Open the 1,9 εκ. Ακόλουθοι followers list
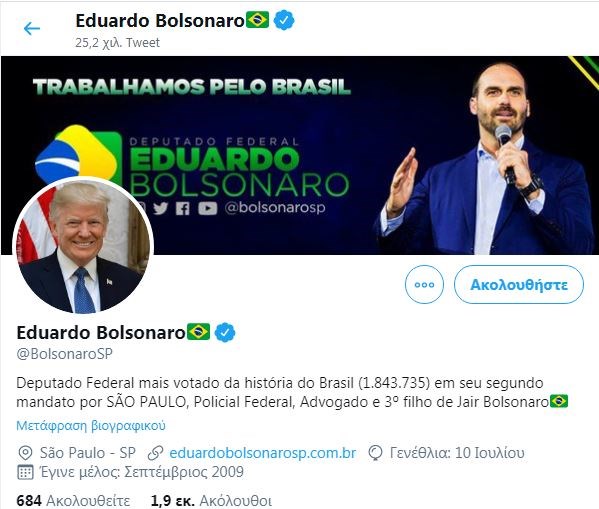 coord(211,501)
